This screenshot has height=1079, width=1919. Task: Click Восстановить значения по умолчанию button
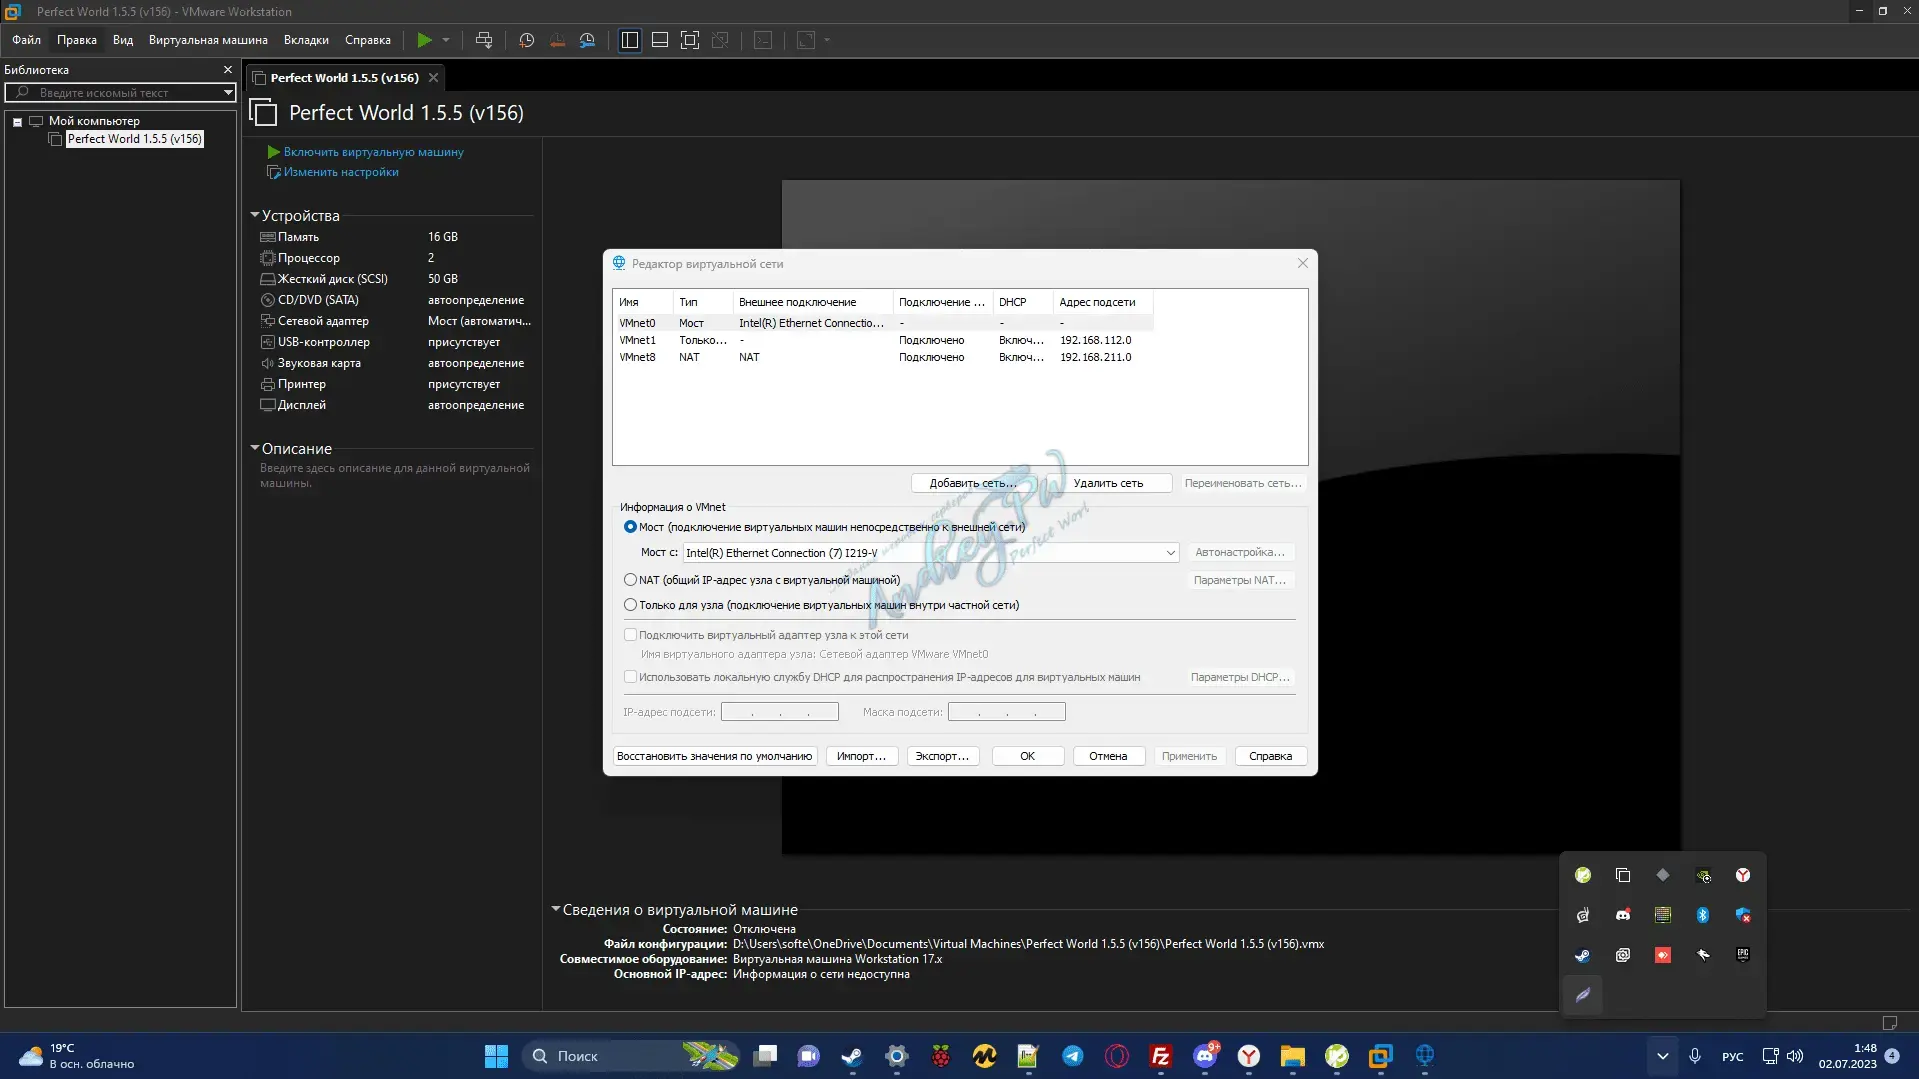(714, 756)
